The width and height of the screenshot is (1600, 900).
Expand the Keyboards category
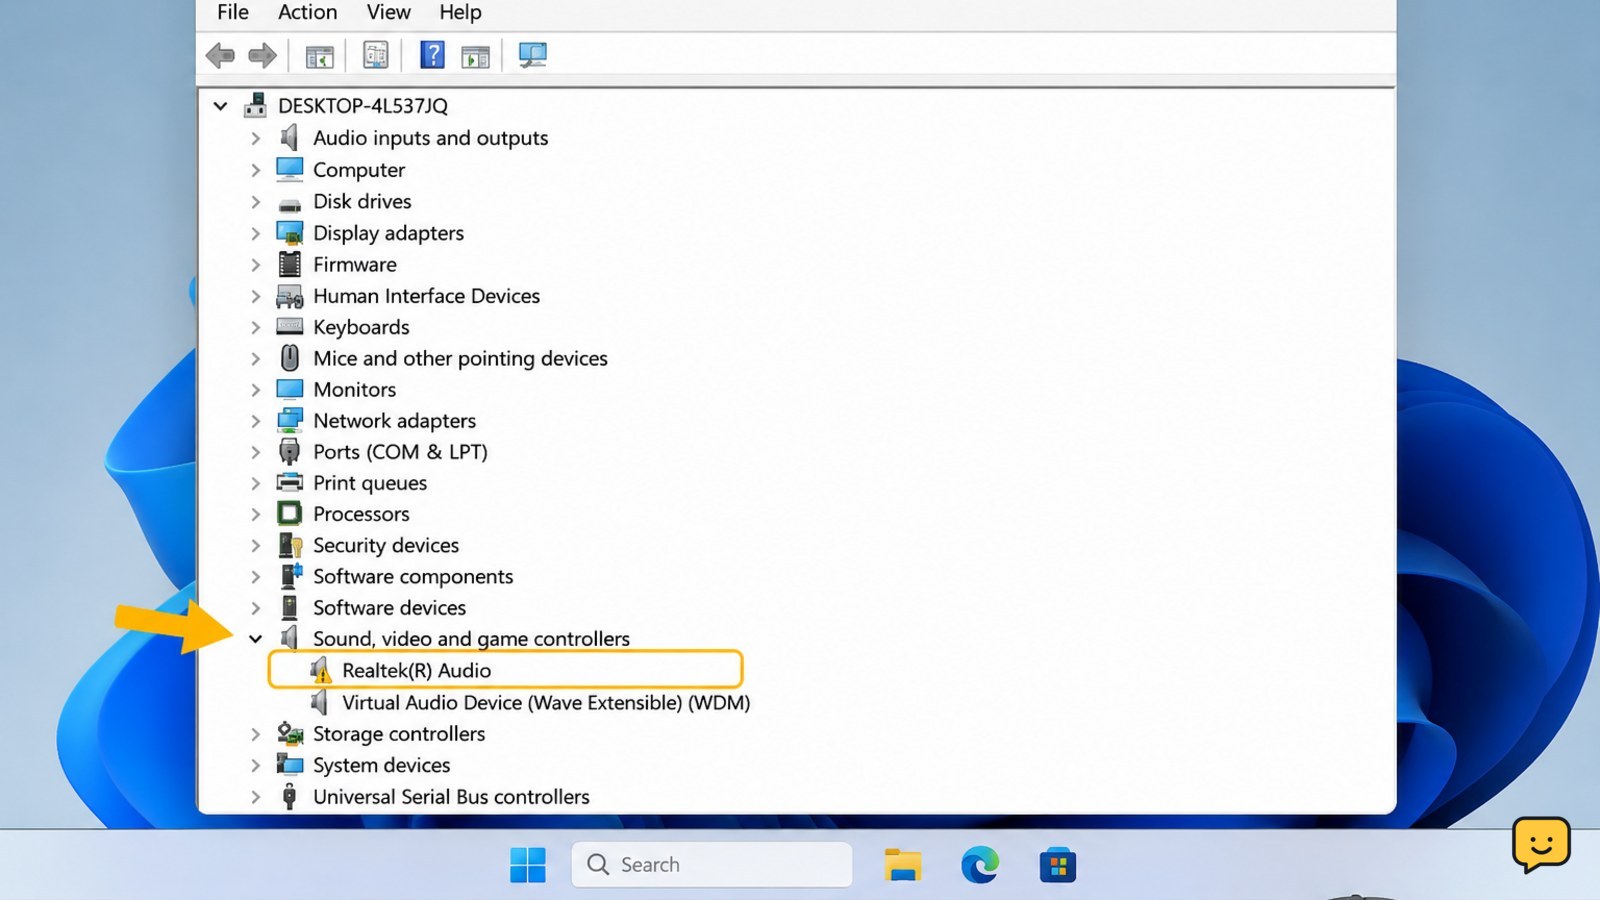[x=255, y=327]
